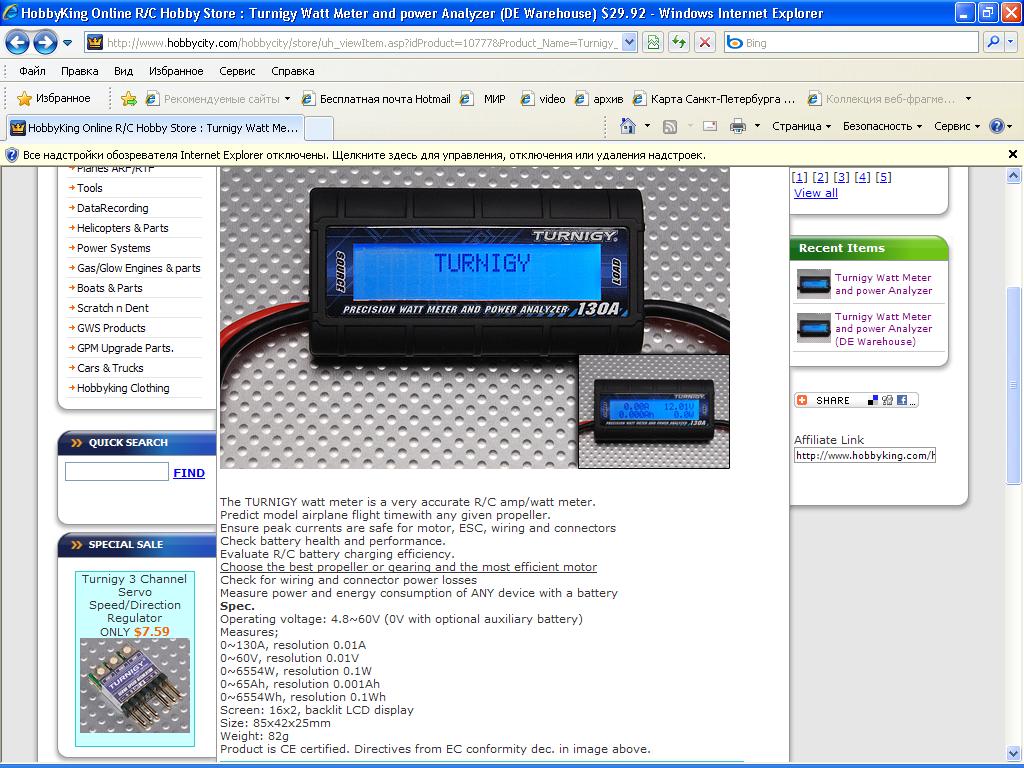Open the Tools category link
Image resolution: width=1024 pixels, height=768 pixels.
click(89, 188)
